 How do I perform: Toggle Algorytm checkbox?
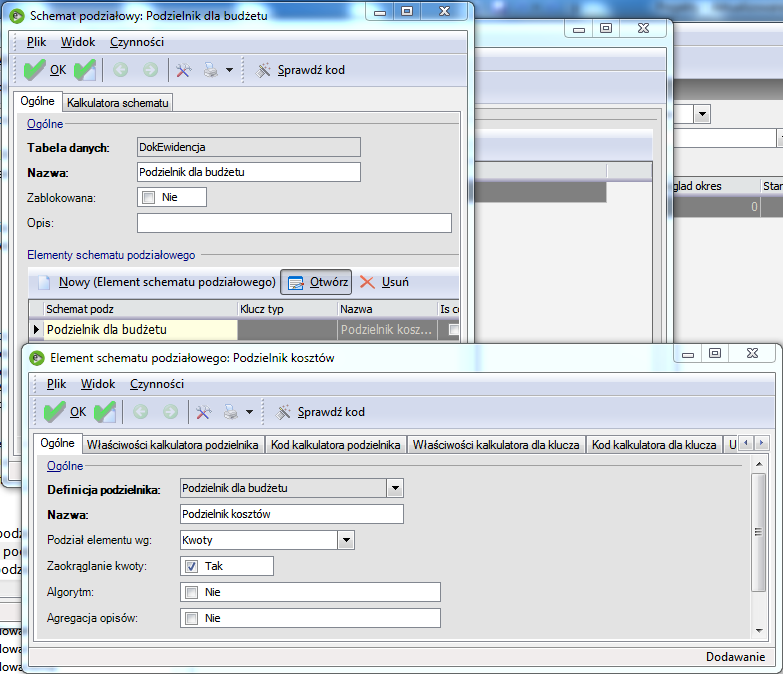point(191,592)
